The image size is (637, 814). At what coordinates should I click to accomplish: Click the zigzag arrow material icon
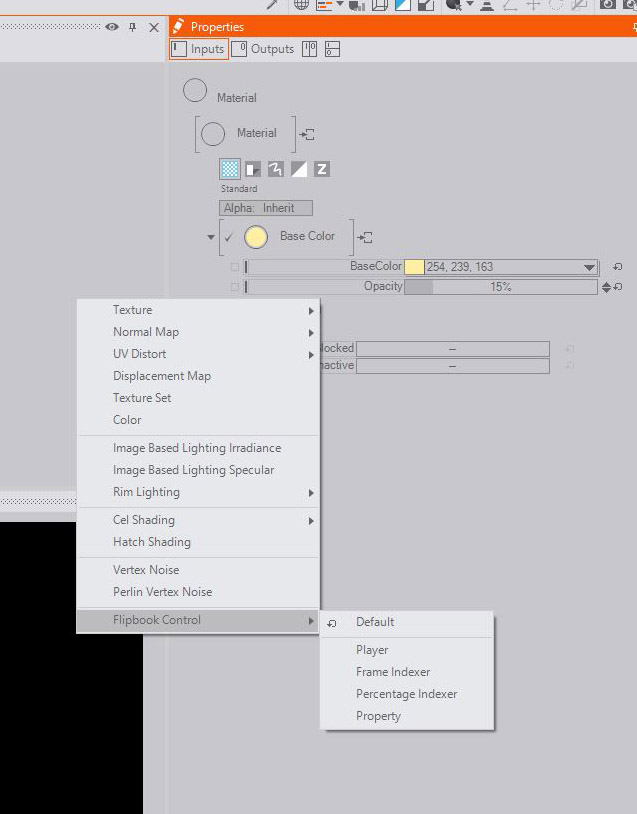pyautogui.click(x=275, y=169)
